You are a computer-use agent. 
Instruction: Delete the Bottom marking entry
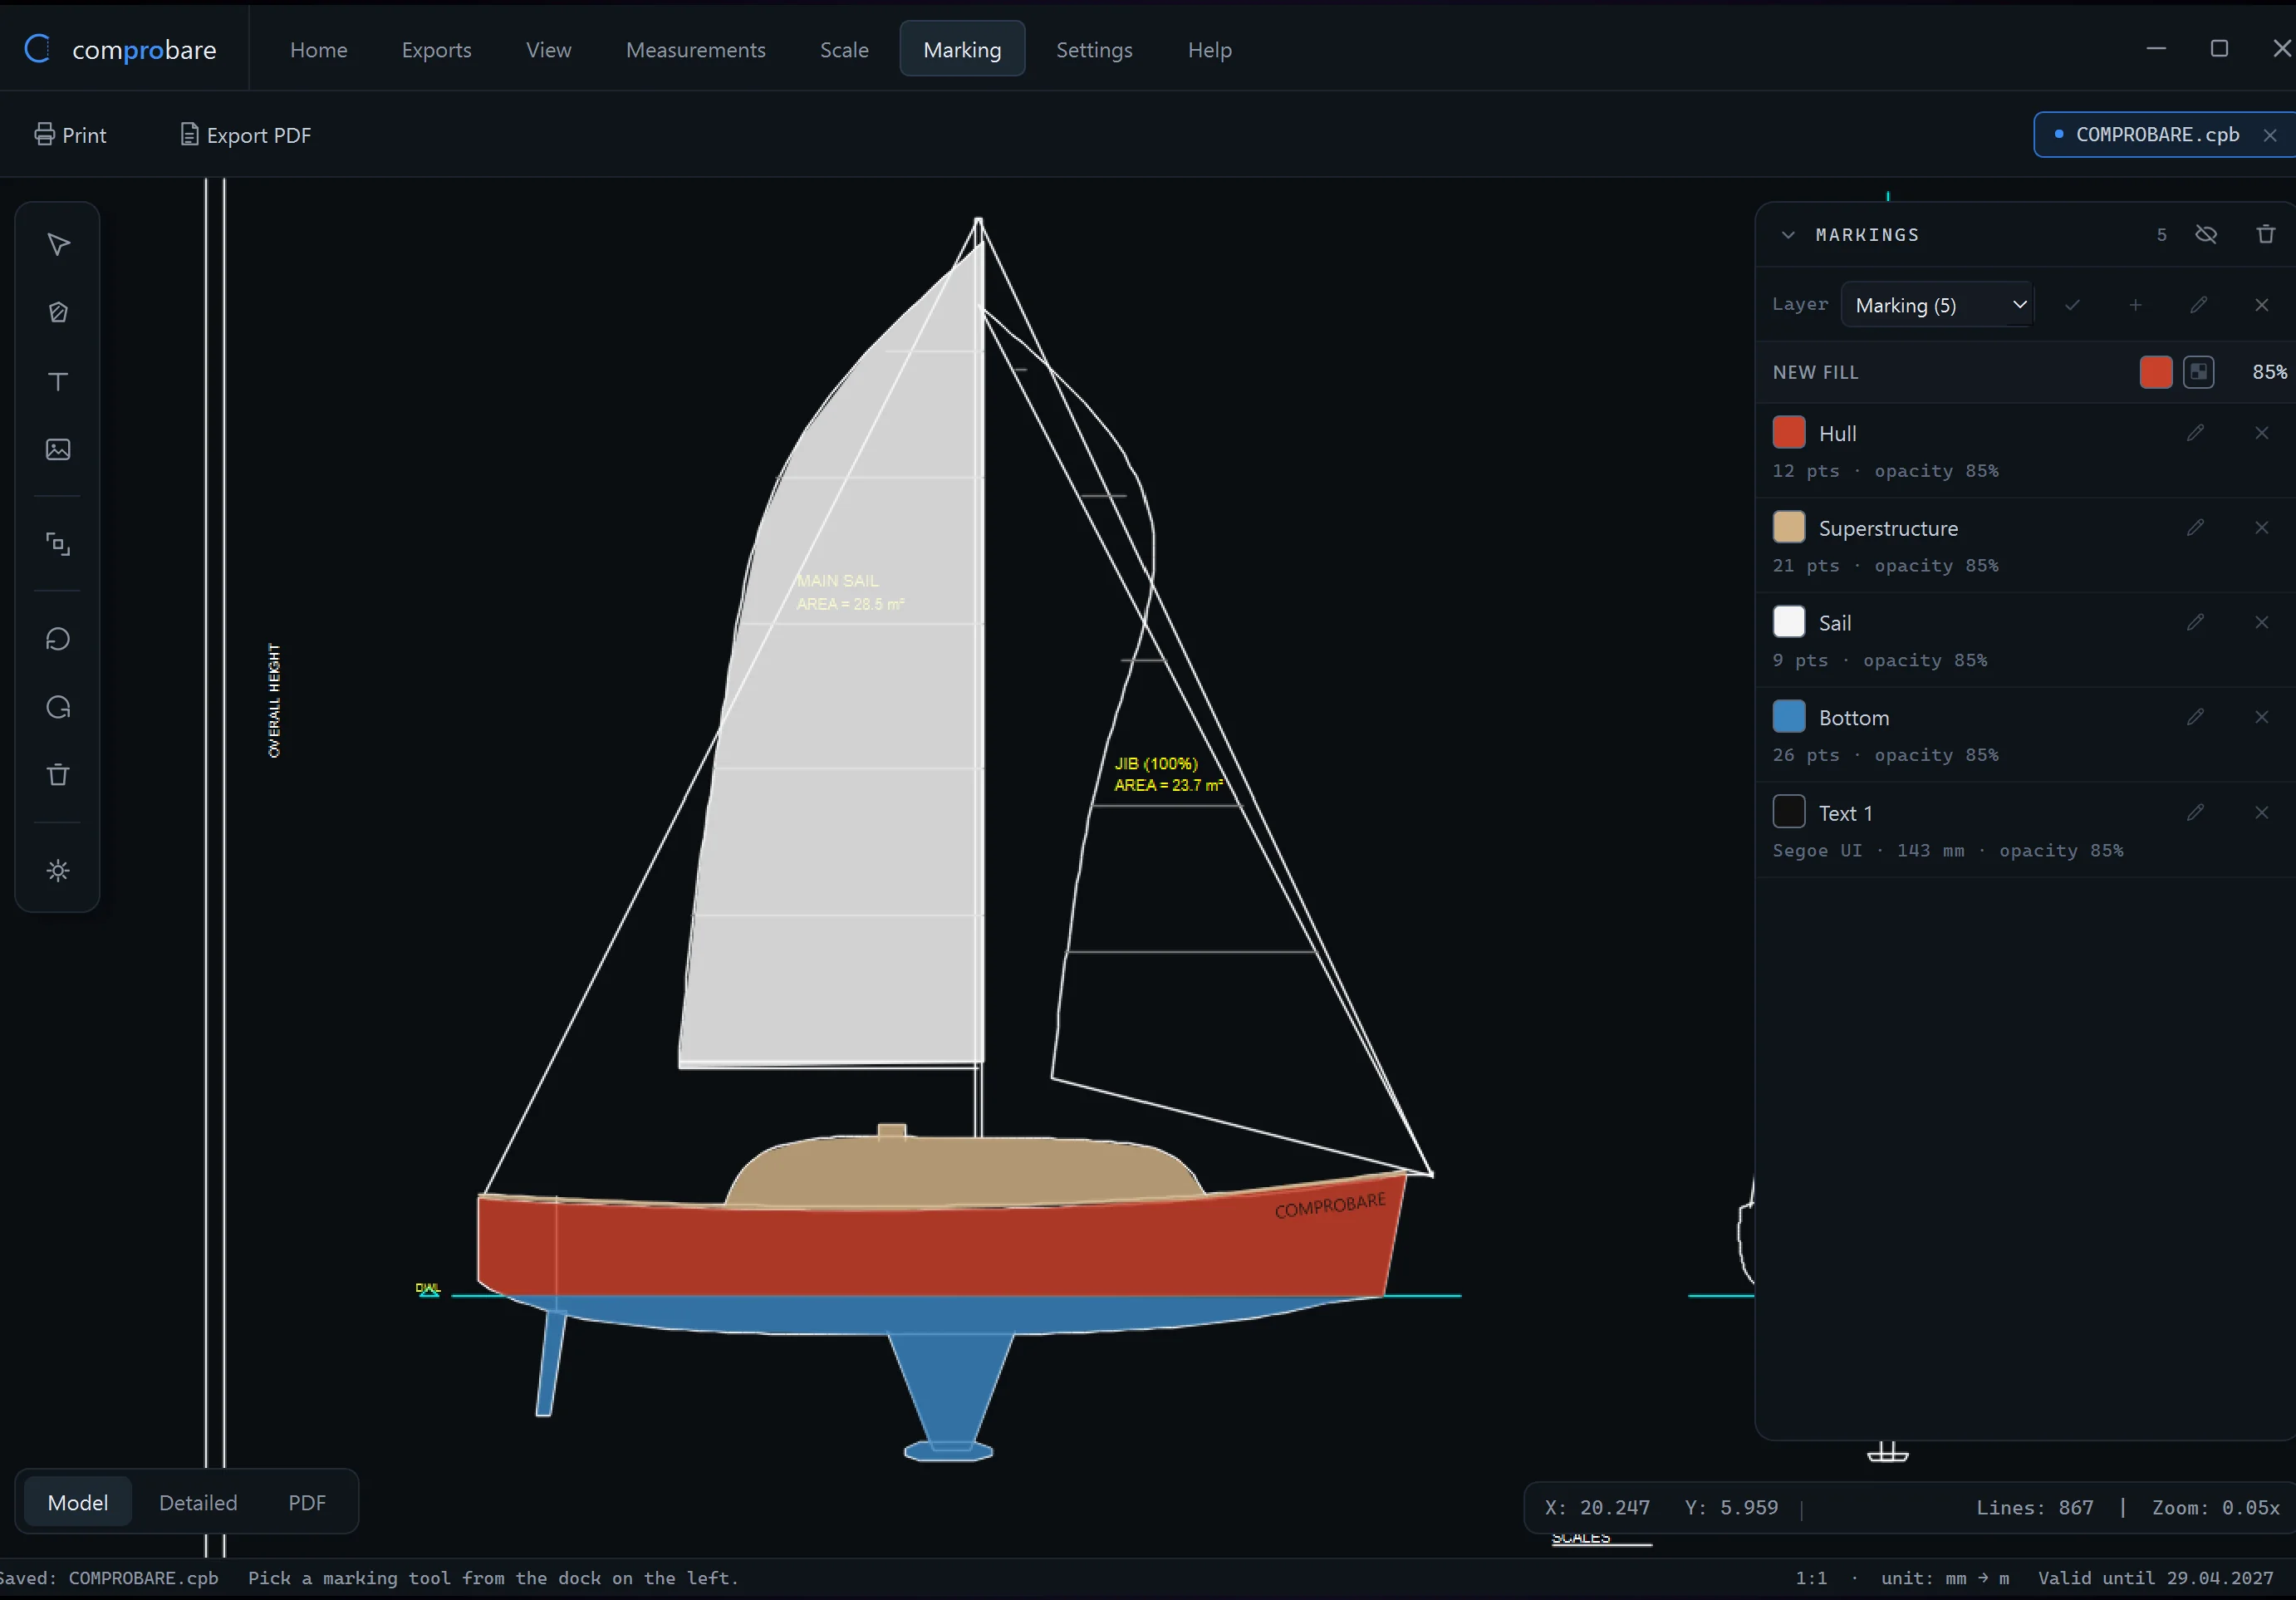[x=2262, y=717]
